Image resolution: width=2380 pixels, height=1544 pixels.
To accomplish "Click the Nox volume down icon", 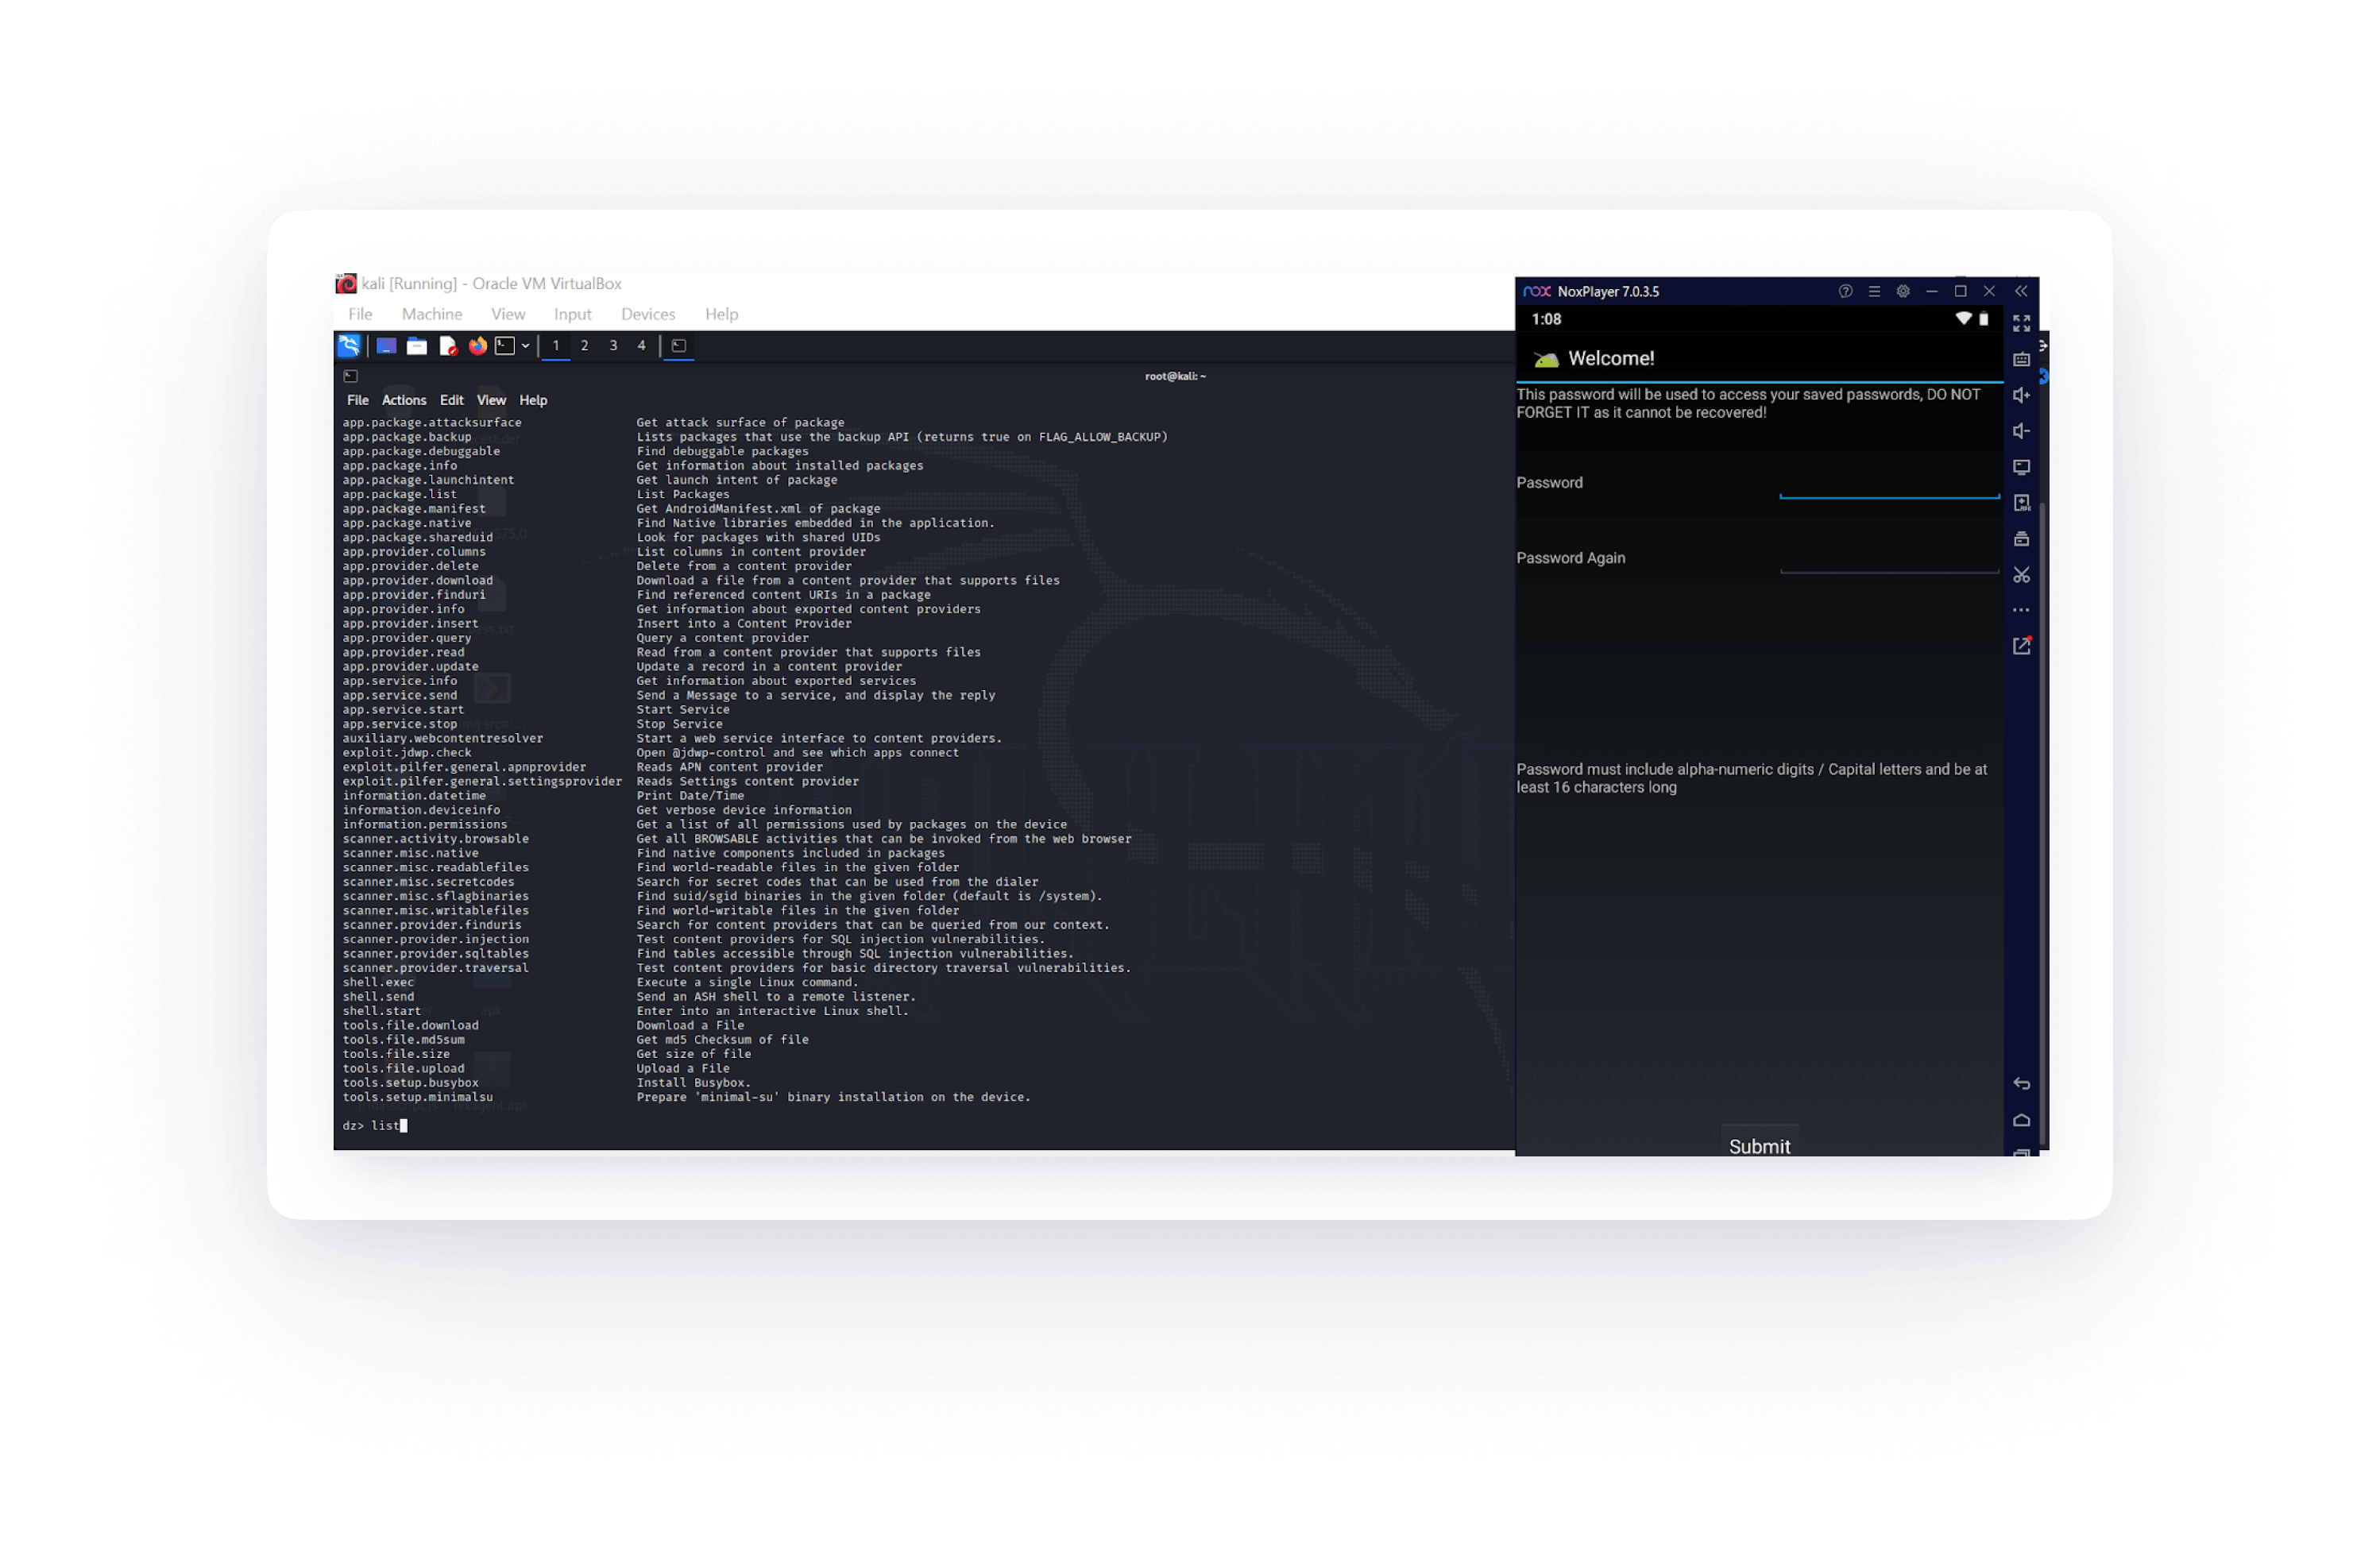I will [x=2021, y=431].
